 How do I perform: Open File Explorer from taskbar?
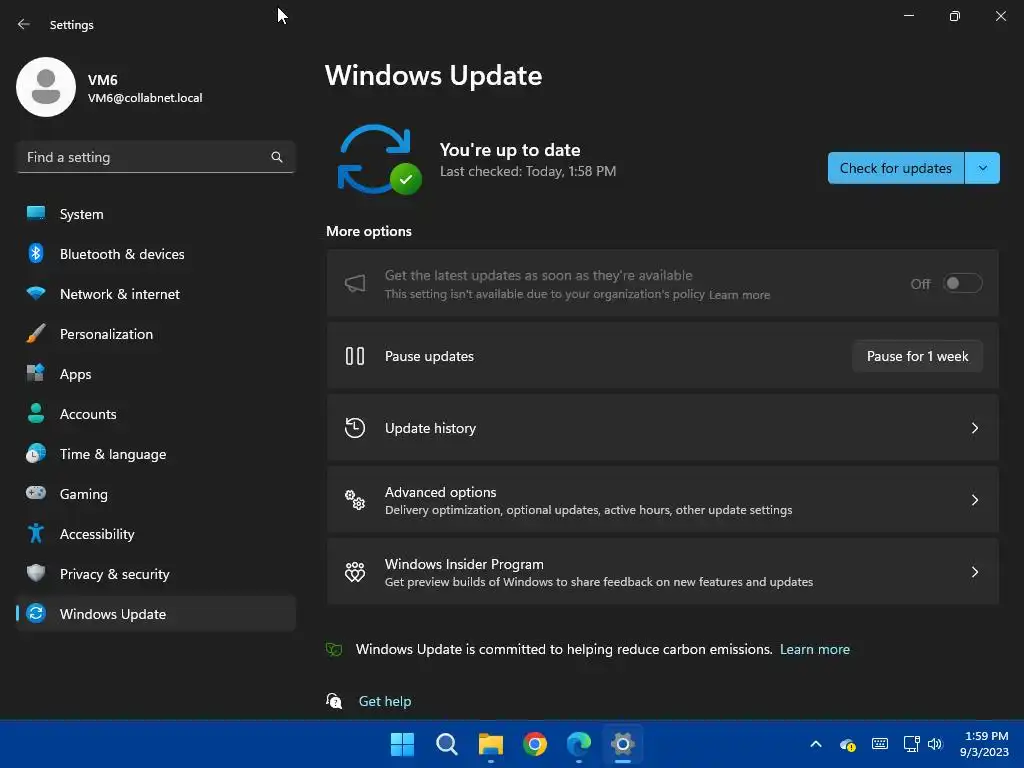(x=490, y=744)
